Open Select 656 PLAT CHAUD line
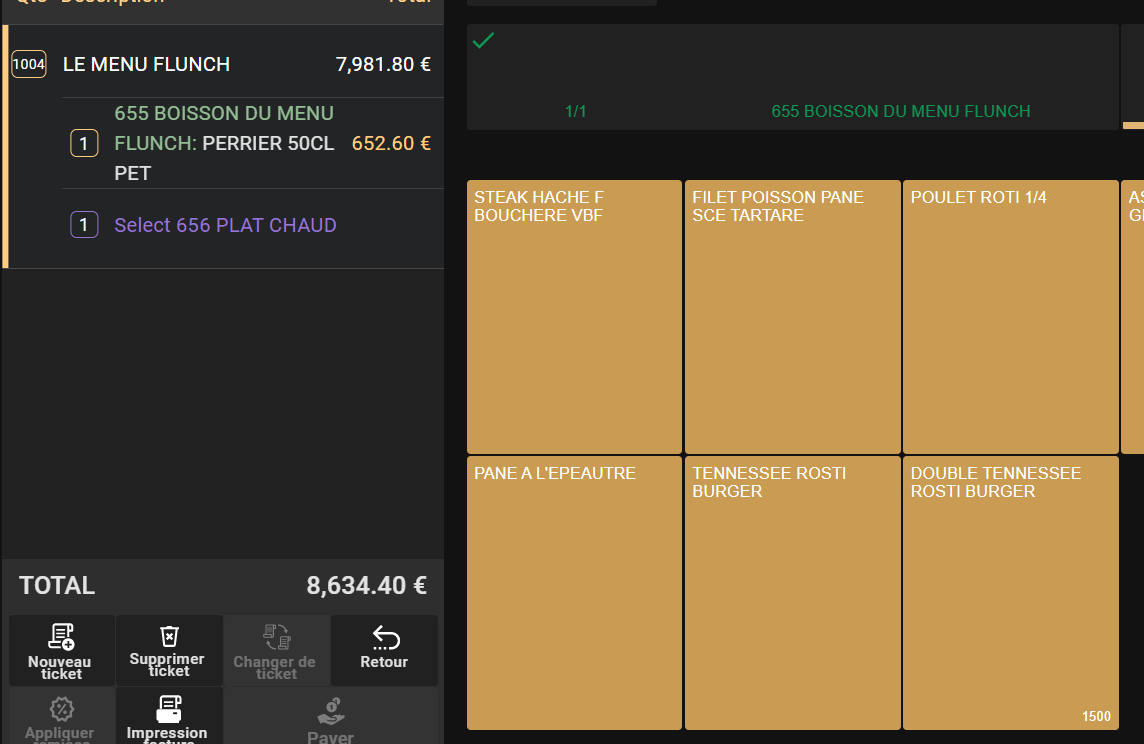1144x744 pixels. 225,226
